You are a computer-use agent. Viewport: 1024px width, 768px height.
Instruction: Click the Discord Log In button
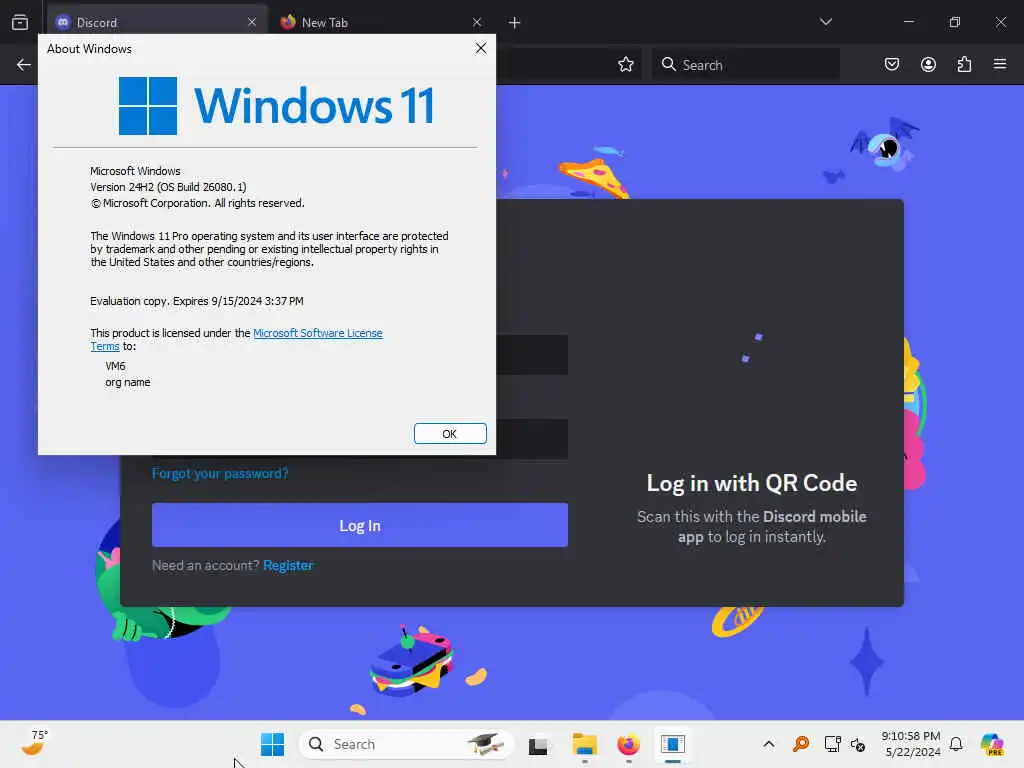tap(360, 525)
